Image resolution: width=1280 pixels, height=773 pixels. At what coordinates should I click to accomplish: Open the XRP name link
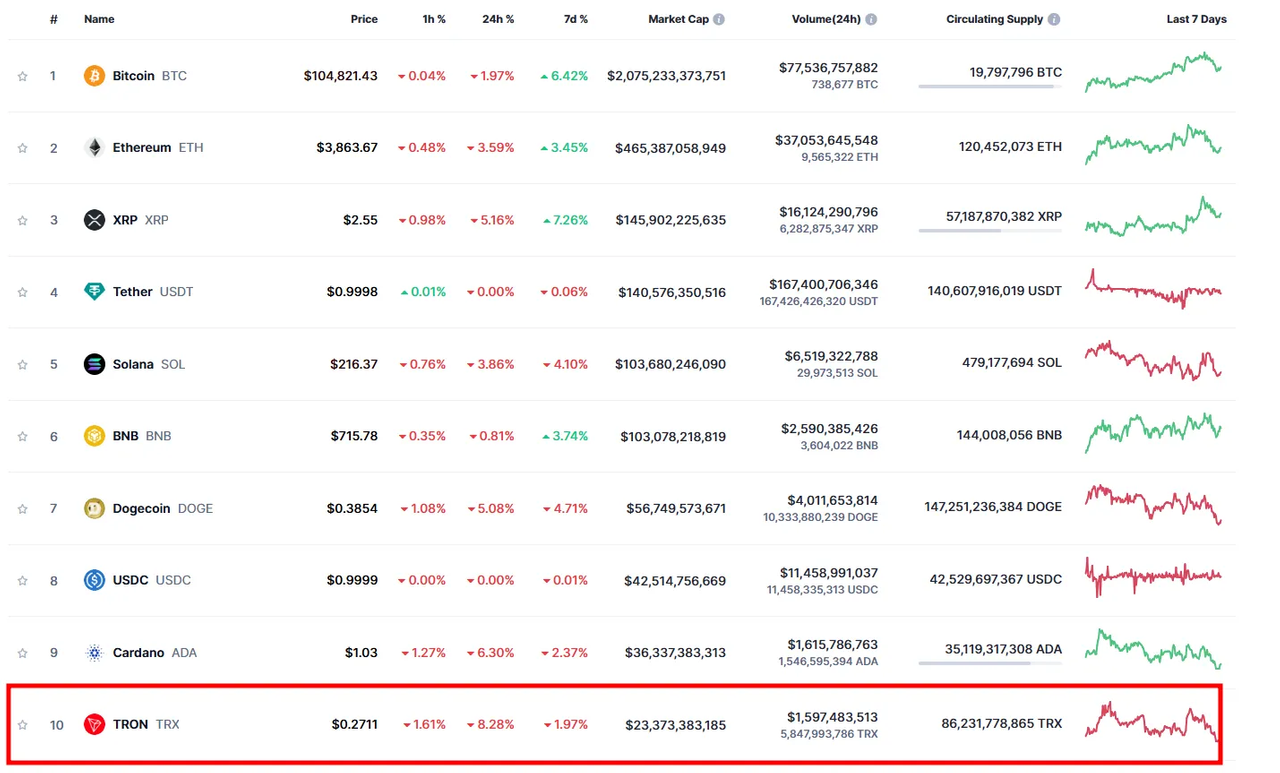[x=141, y=220]
